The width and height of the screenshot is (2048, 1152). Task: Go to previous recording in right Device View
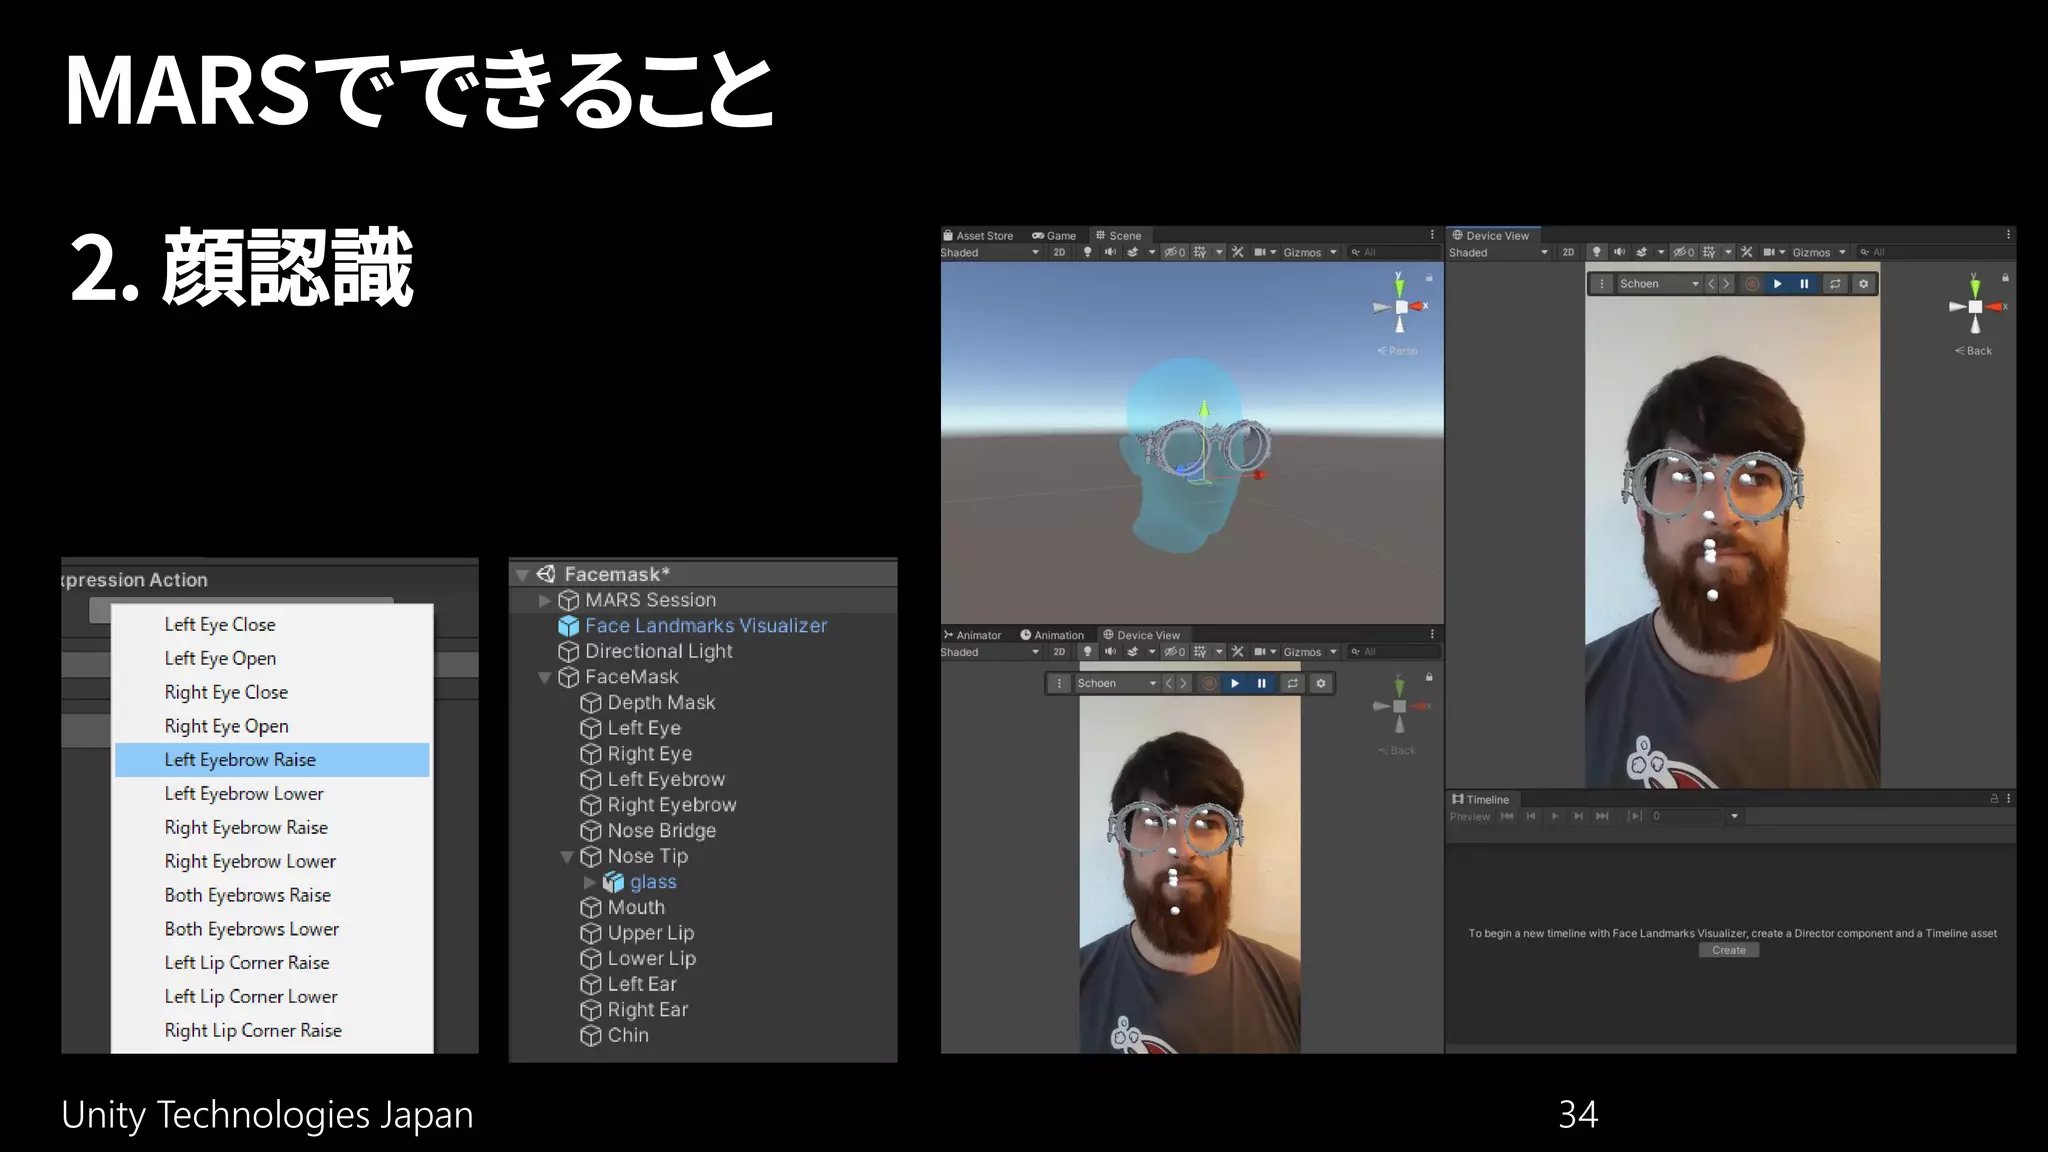pyautogui.click(x=1711, y=284)
